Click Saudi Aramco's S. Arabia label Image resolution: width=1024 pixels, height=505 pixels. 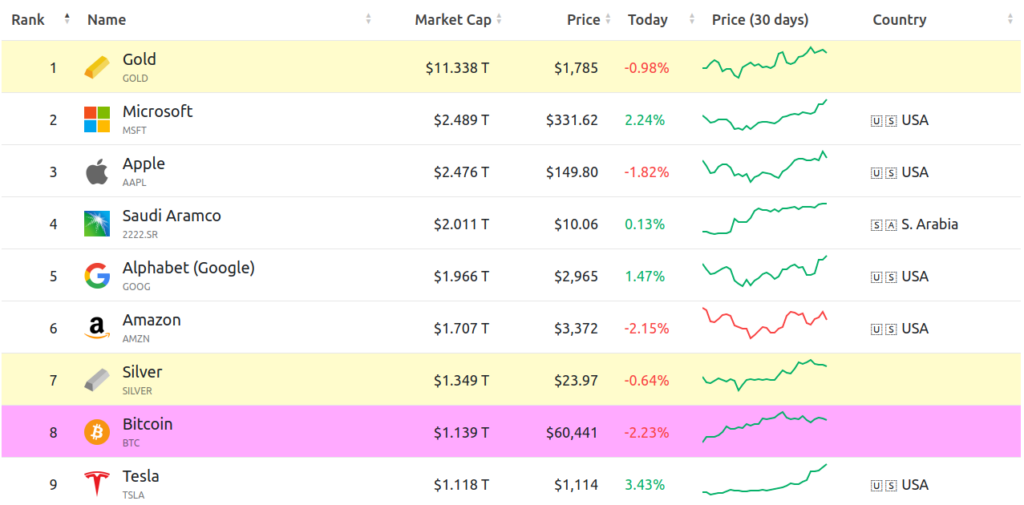pos(930,224)
